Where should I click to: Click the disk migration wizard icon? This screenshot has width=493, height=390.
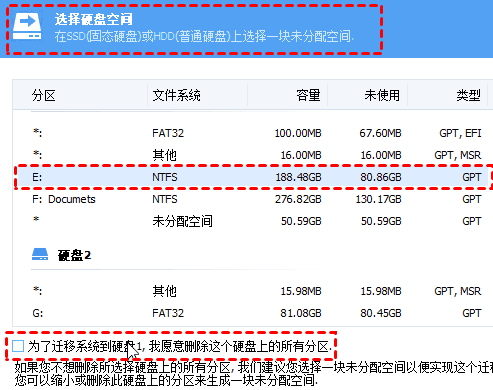pos(27,27)
